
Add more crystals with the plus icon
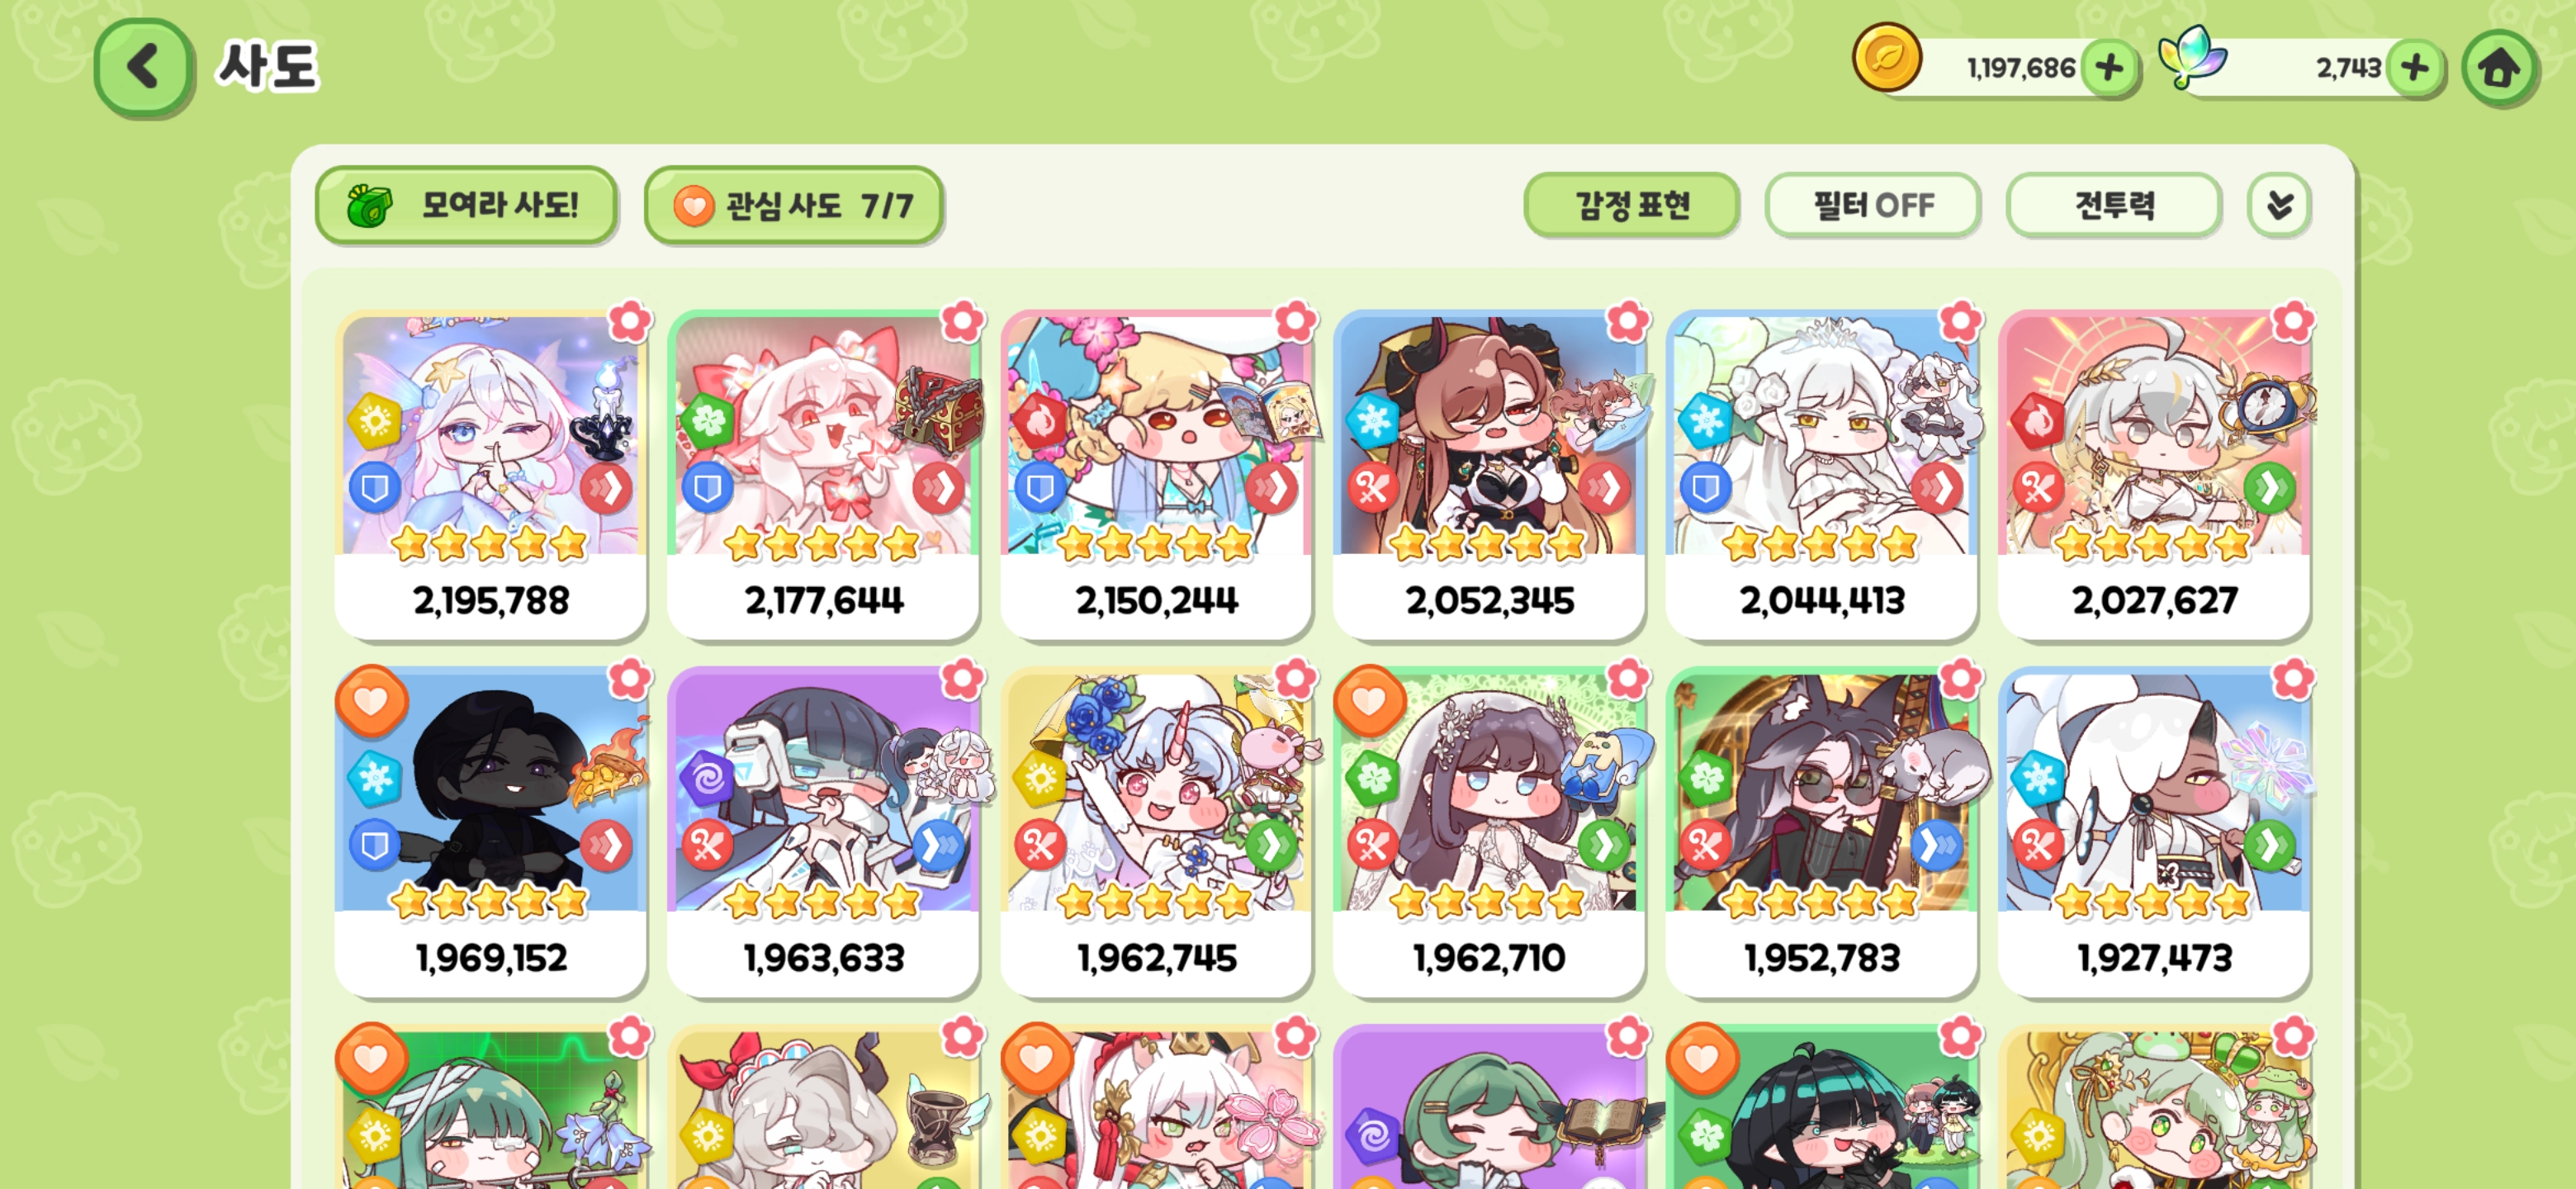(x=2415, y=68)
